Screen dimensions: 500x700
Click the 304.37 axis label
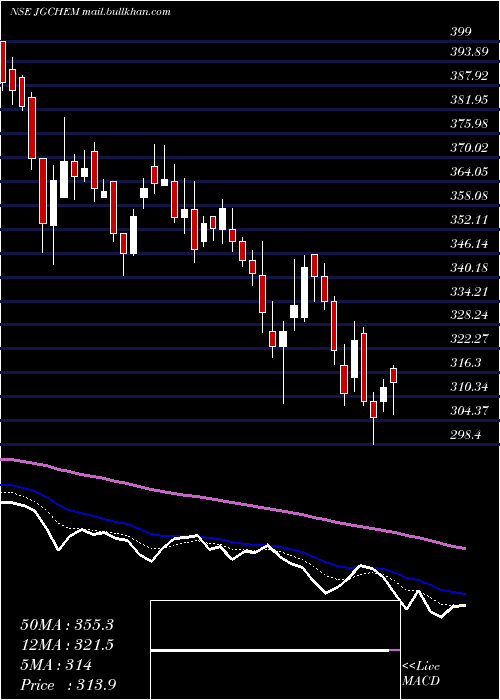tap(468, 410)
